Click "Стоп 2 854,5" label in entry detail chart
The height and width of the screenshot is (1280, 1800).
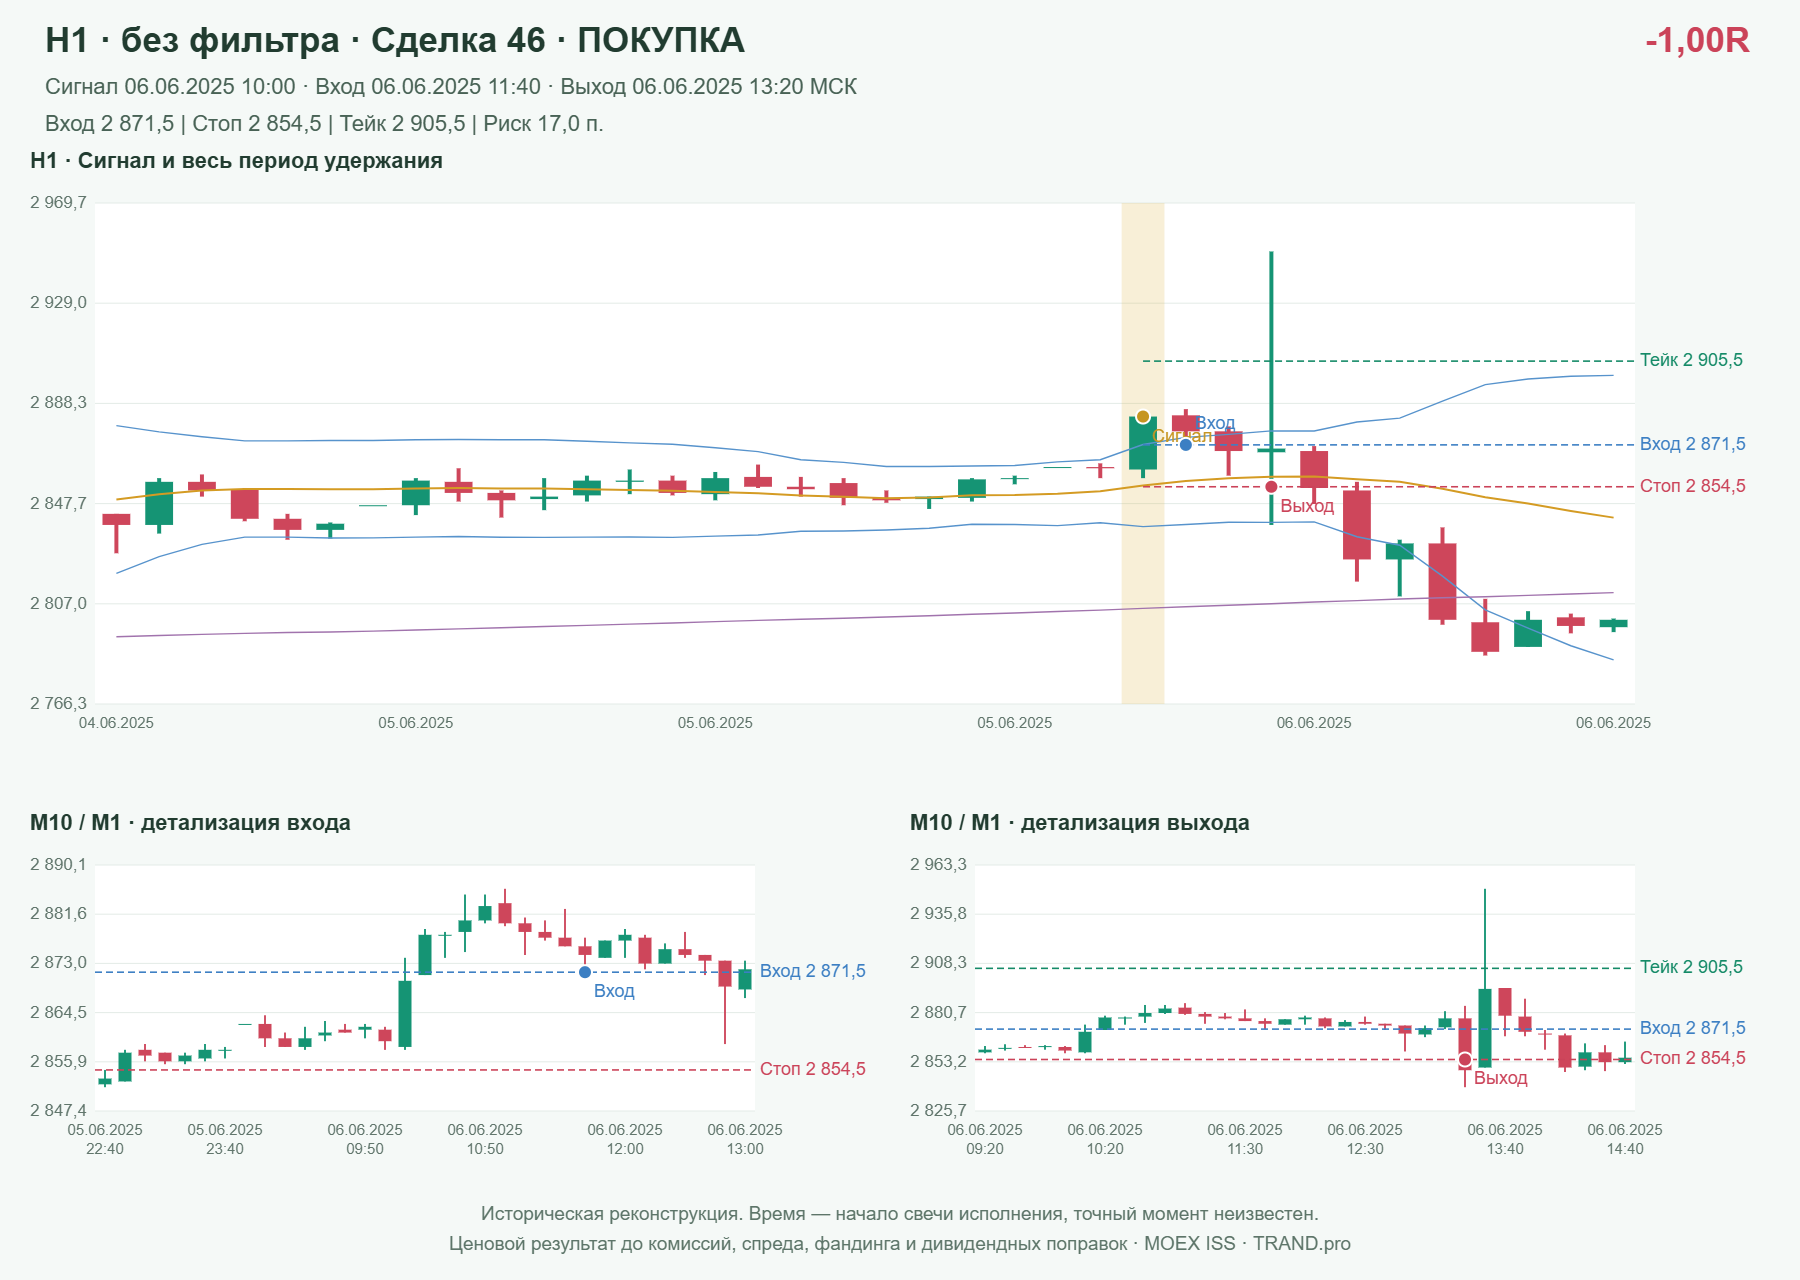point(812,1069)
